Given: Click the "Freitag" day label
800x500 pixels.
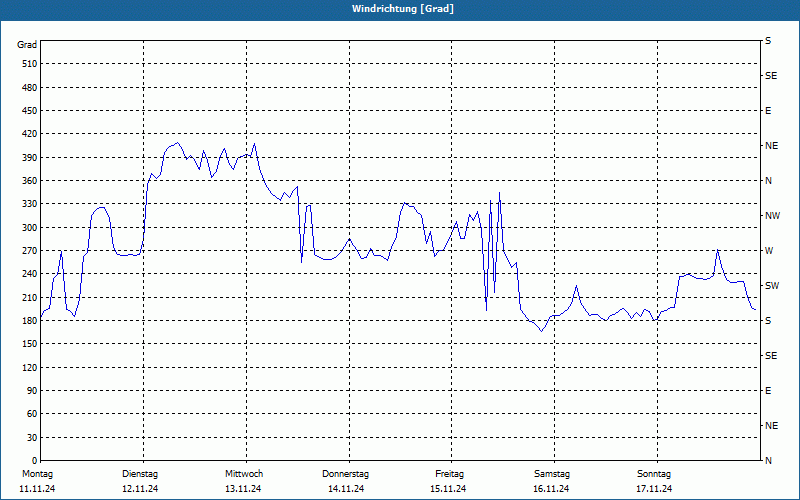Looking at the screenshot, I should coord(449,474).
